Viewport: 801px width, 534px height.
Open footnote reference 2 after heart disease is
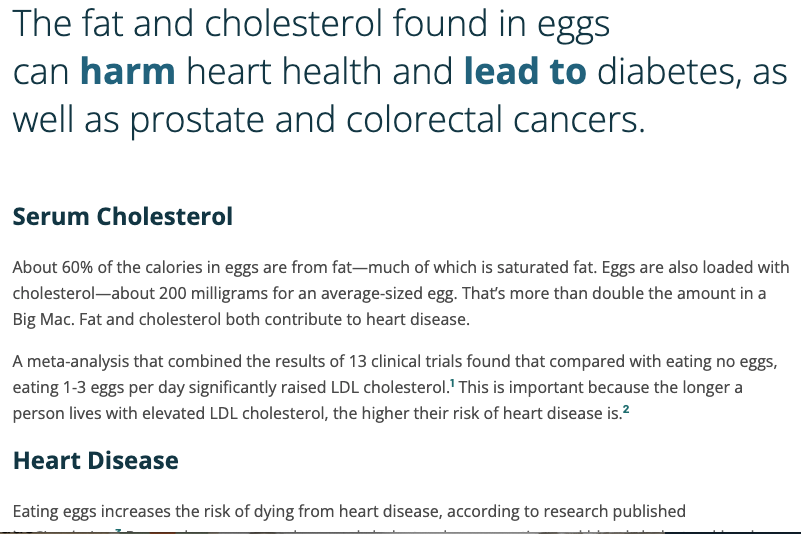coord(626,408)
